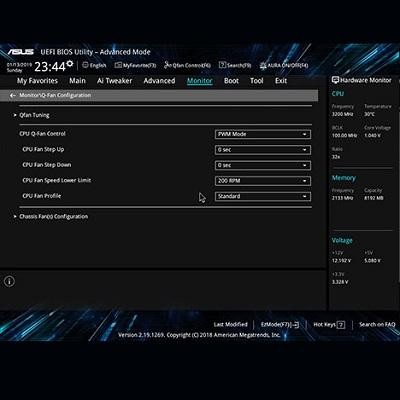Click CPU Fan Profile label
This screenshot has height=400, width=400.
(x=42, y=196)
